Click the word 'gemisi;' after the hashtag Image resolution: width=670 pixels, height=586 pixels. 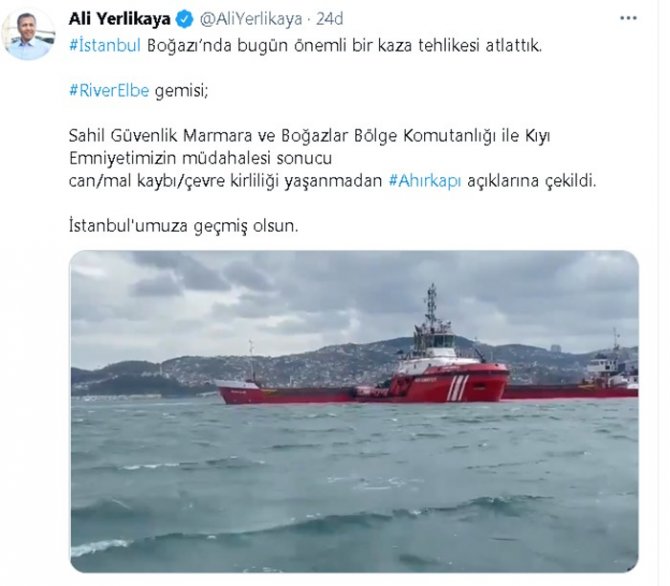pos(181,91)
